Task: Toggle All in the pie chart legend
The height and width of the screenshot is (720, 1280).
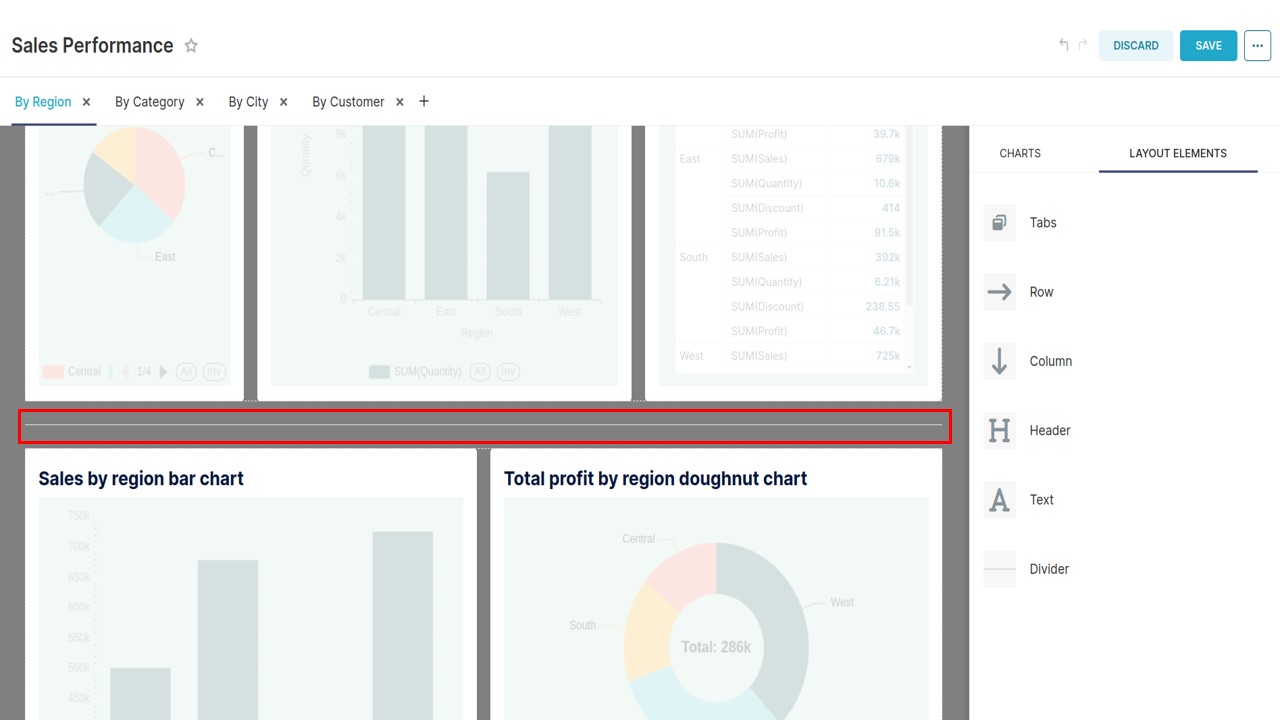Action: (186, 371)
